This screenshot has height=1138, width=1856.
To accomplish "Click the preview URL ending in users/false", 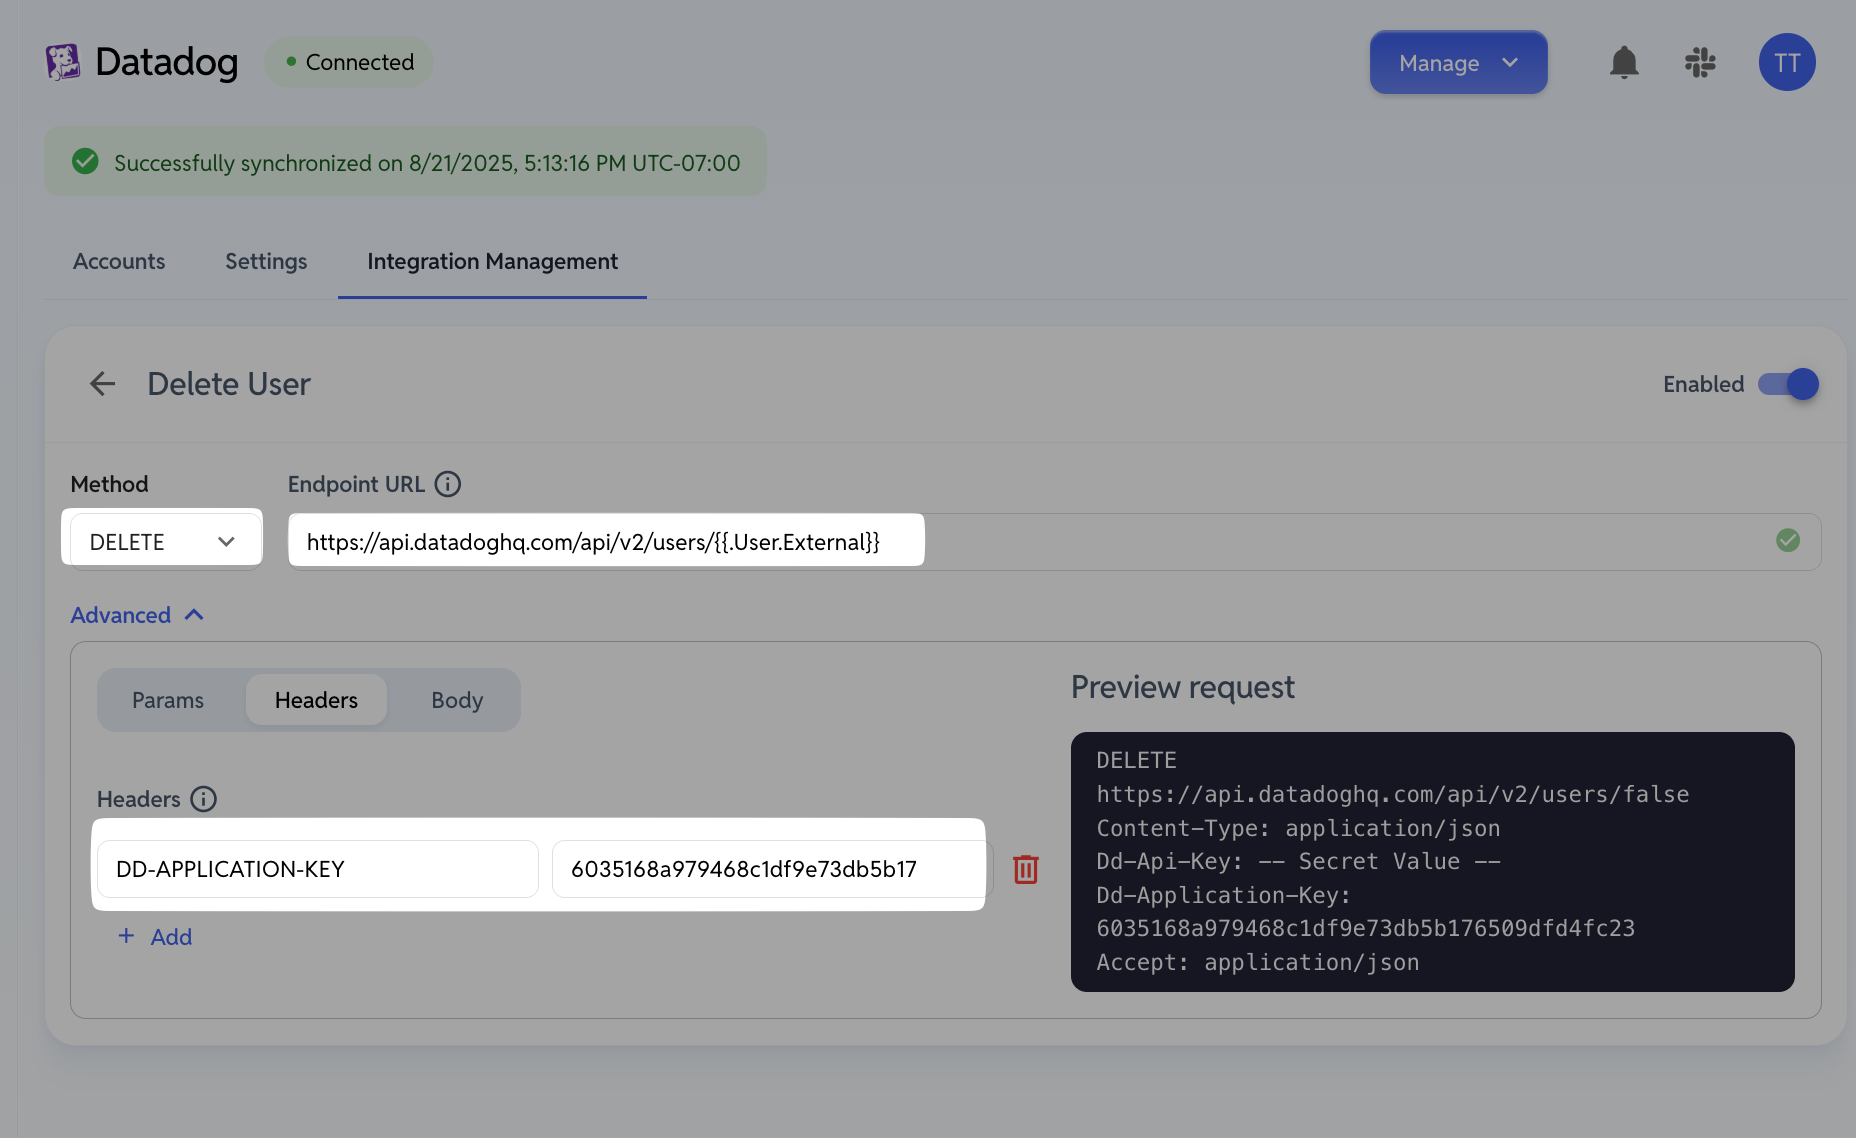I will [1392, 794].
